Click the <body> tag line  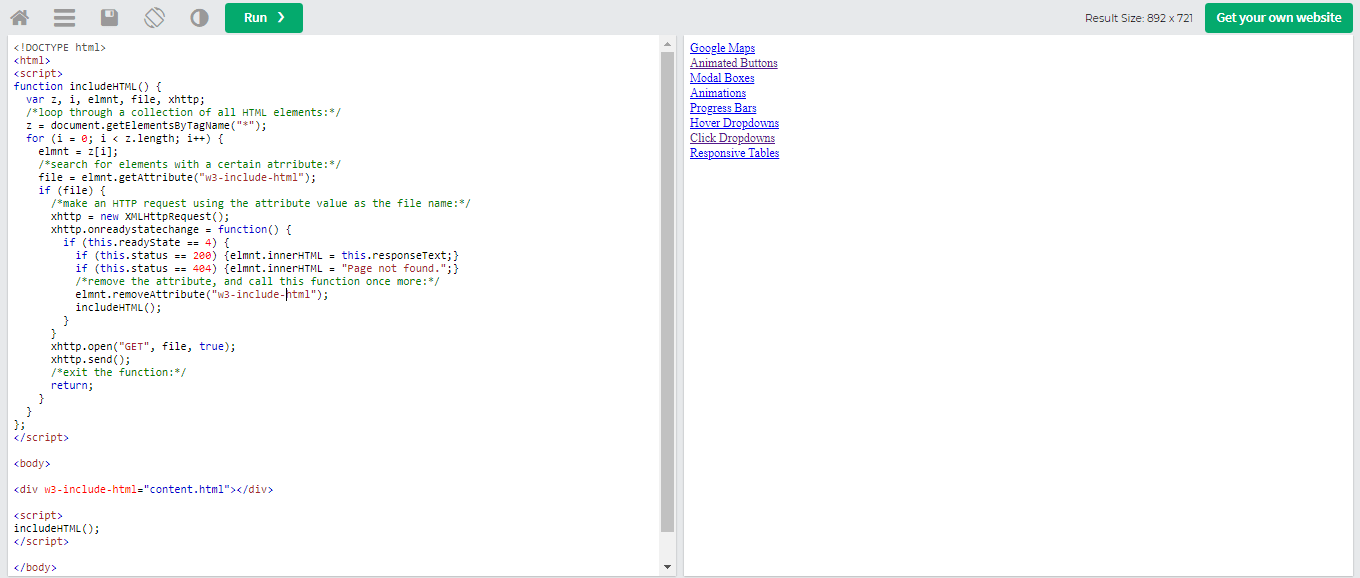pyautogui.click(x=32, y=463)
